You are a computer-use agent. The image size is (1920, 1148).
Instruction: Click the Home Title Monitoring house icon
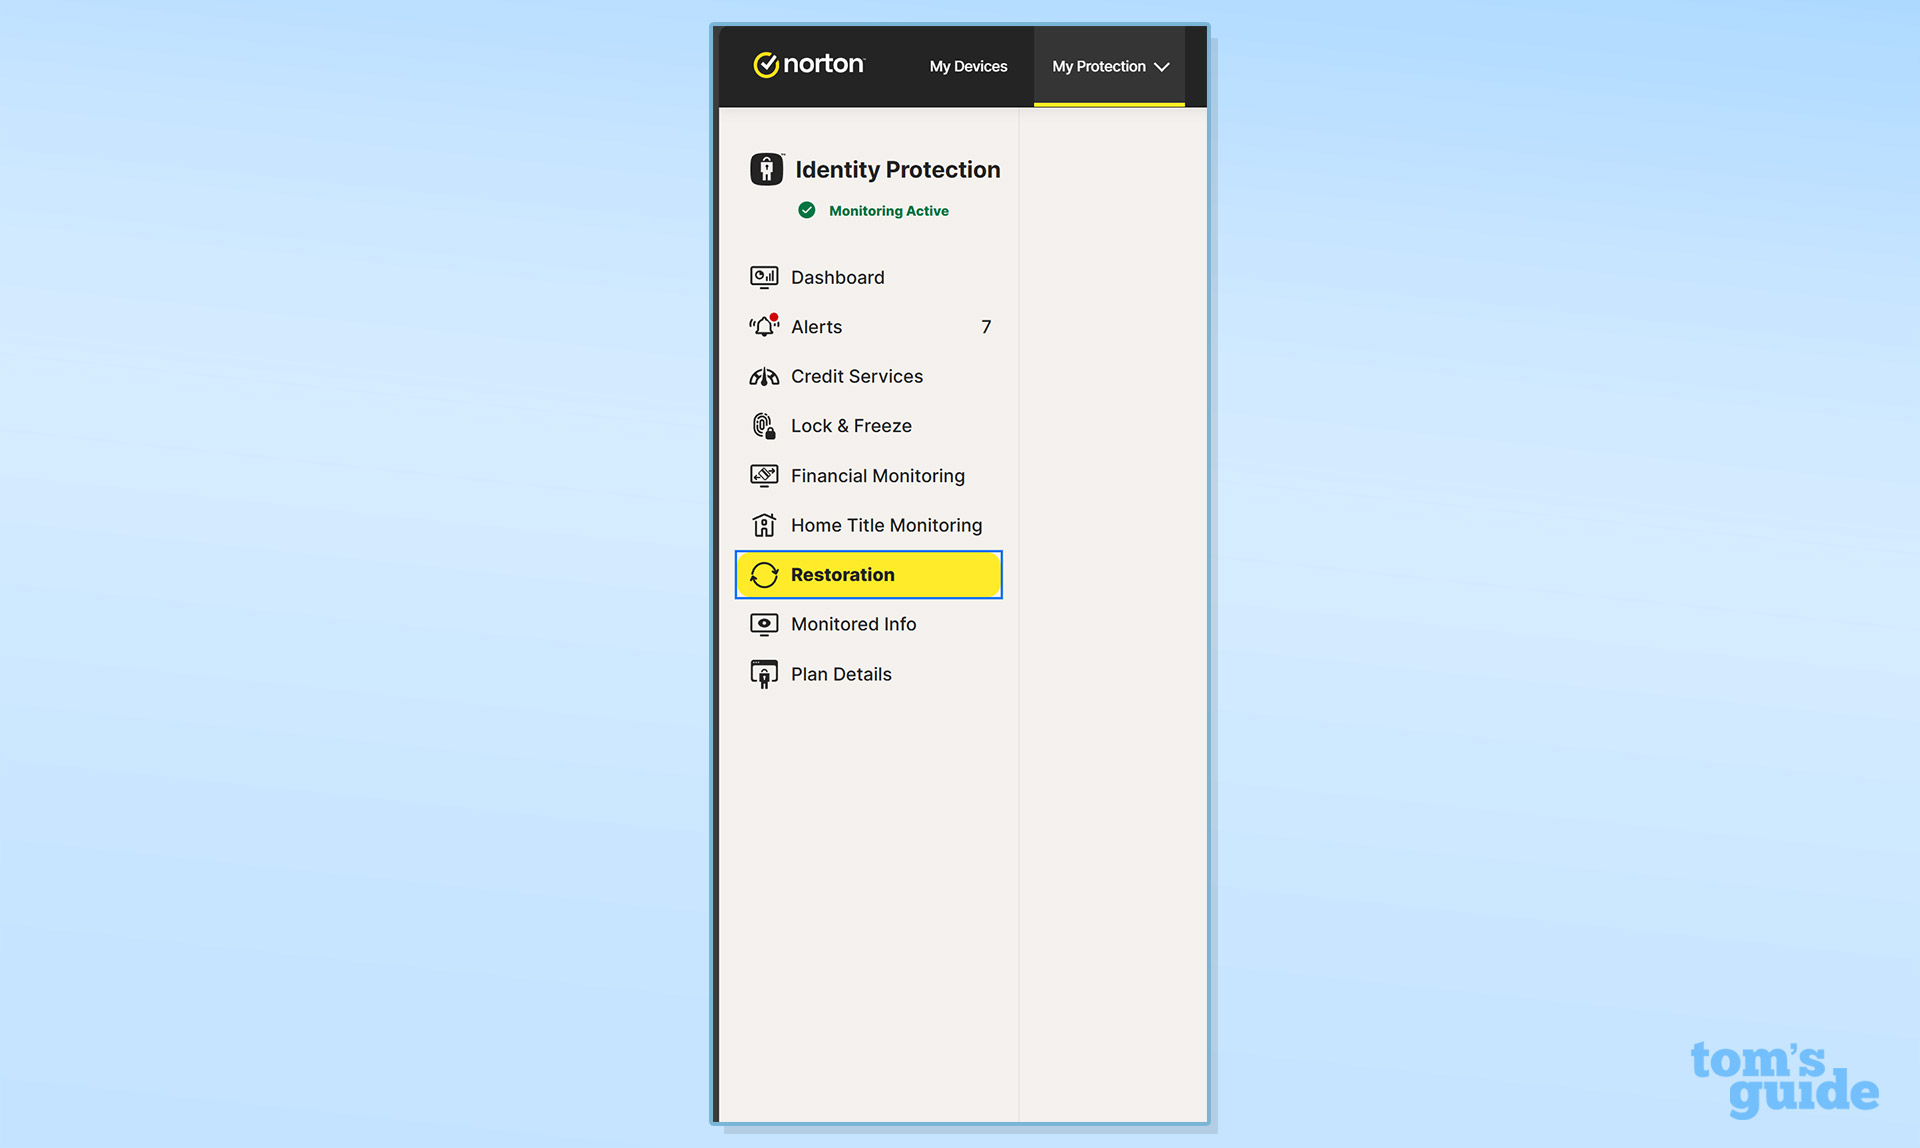coord(764,525)
